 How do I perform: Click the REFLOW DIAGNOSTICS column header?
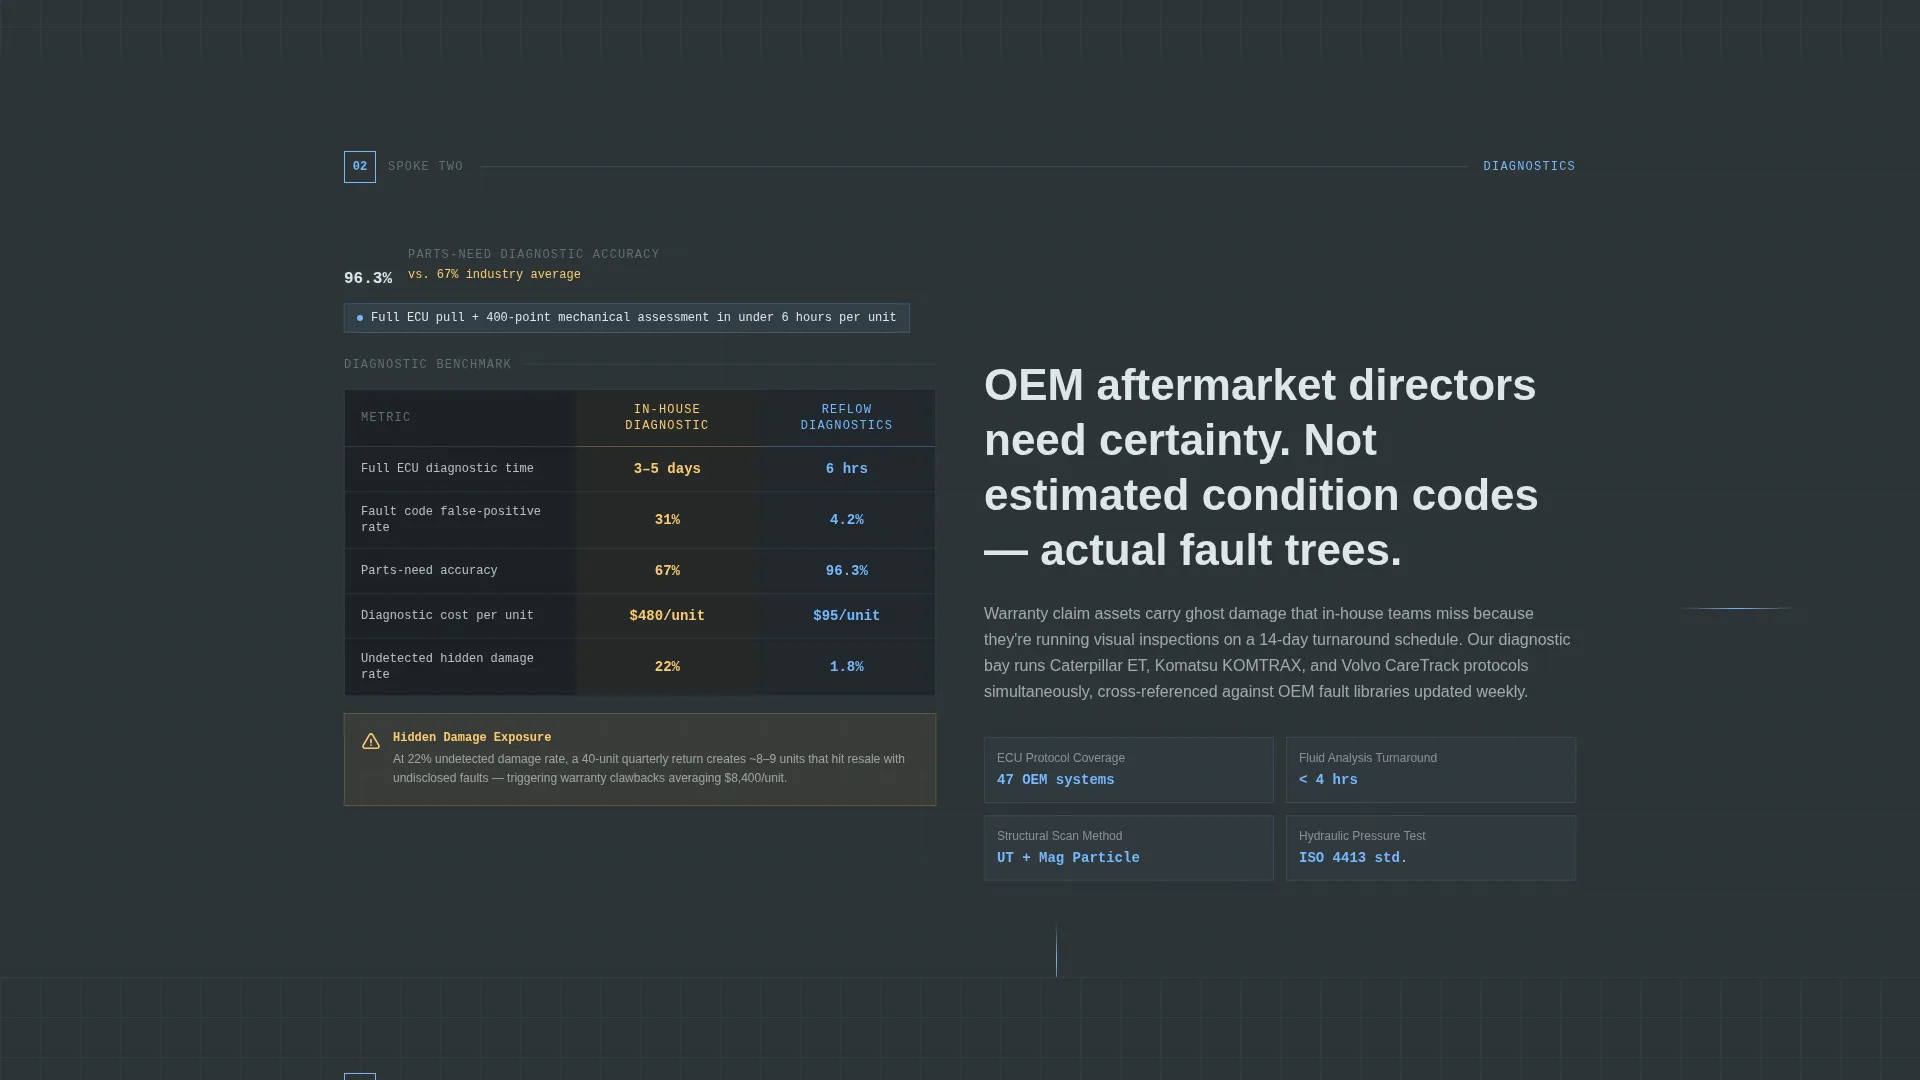coord(847,418)
